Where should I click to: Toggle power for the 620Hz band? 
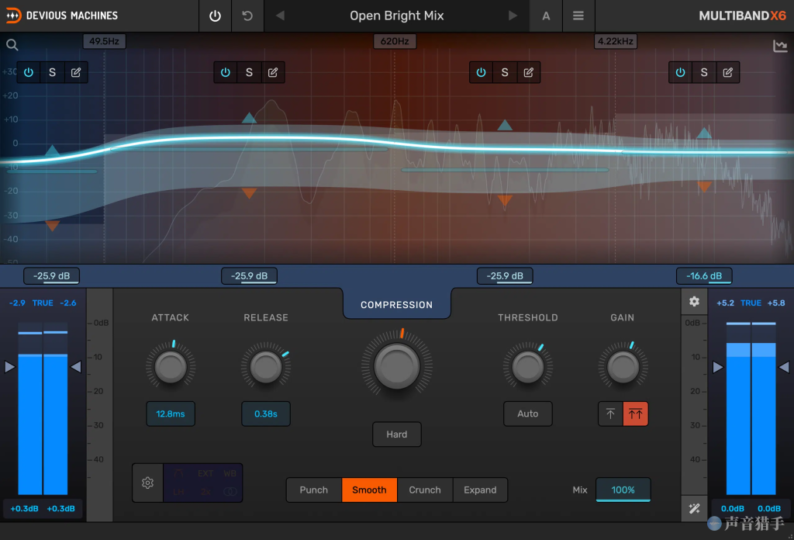[x=481, y=72]
